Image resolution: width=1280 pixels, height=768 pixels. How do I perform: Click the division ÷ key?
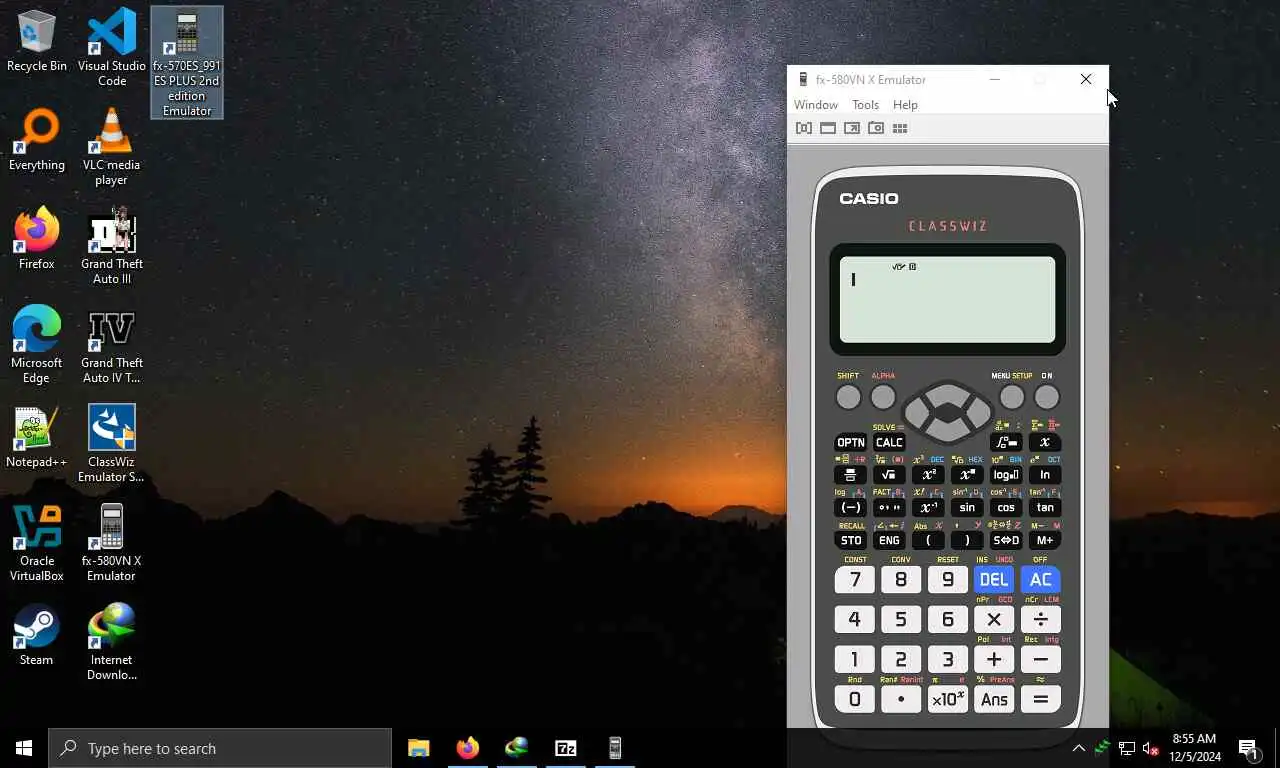(x=1041, y=619)
